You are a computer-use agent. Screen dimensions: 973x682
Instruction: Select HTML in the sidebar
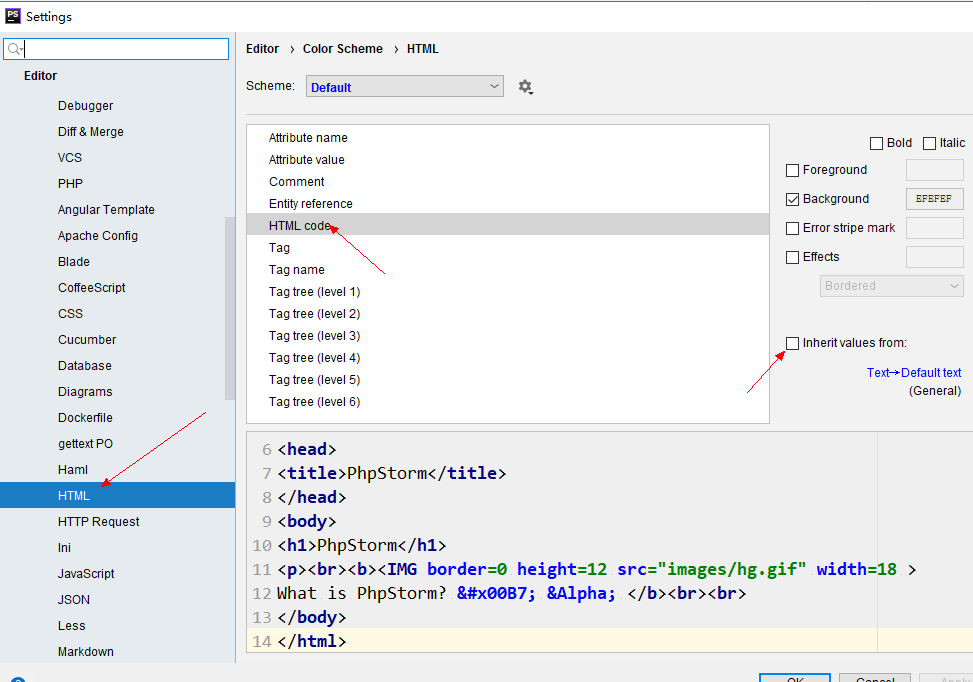[117, 496]
